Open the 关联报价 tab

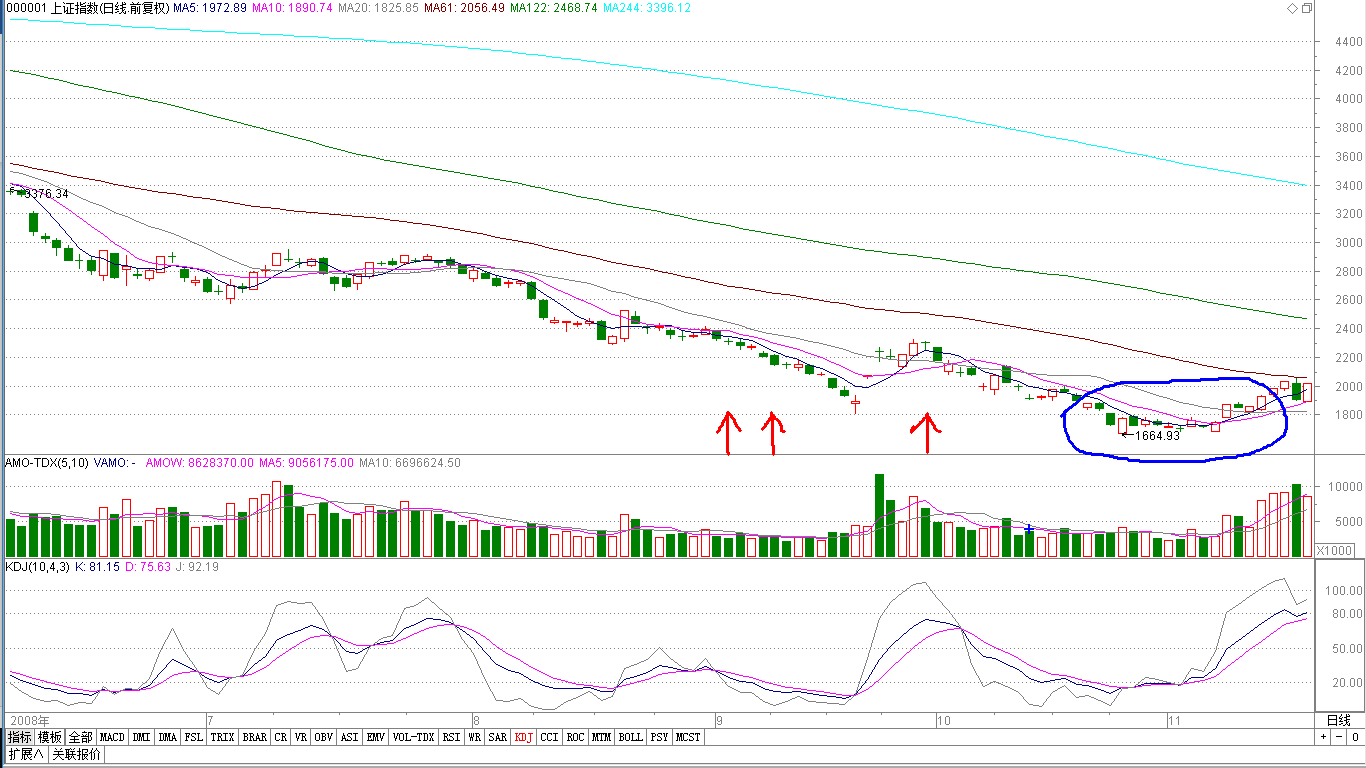coord(76,754)
